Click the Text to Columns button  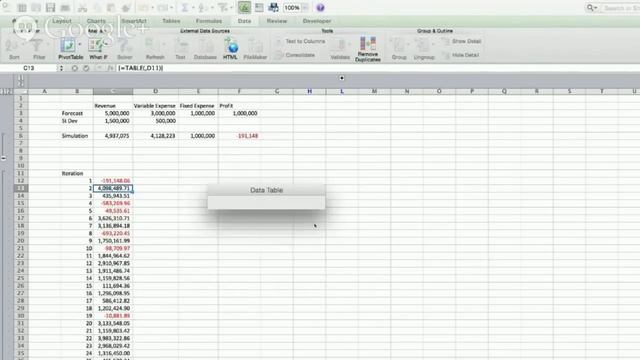click(x=300, y=41)
